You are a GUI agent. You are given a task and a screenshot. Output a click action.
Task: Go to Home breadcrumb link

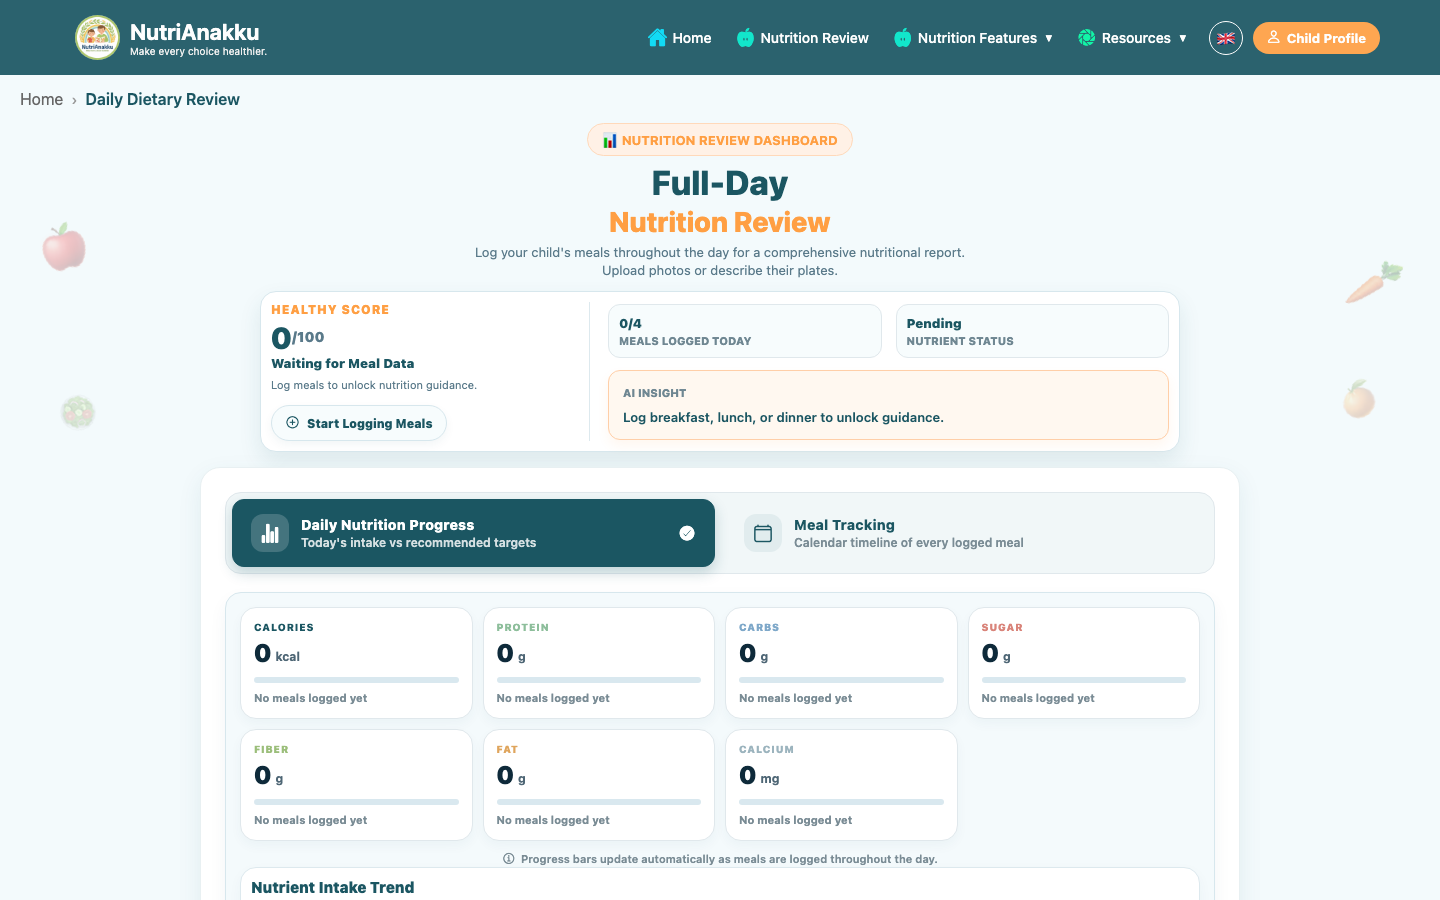click(41, 99)
